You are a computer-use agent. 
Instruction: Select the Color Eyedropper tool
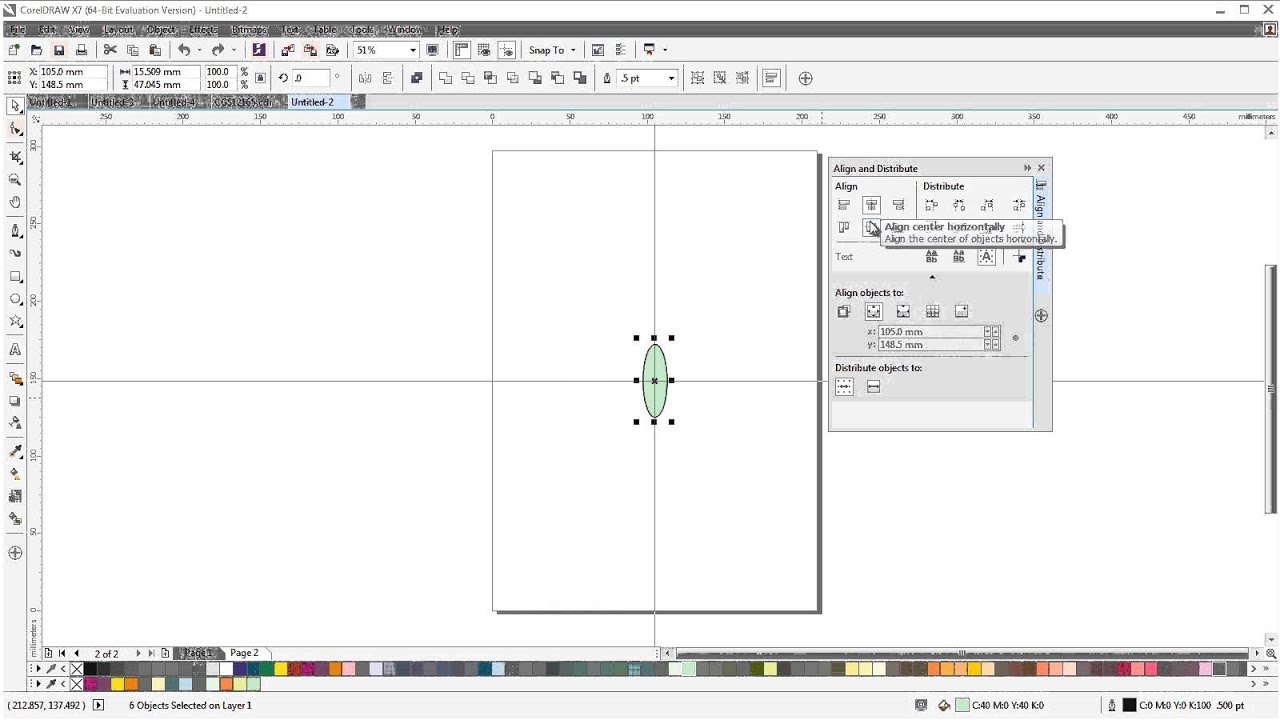pyautogui.click(x=15, y=450)
